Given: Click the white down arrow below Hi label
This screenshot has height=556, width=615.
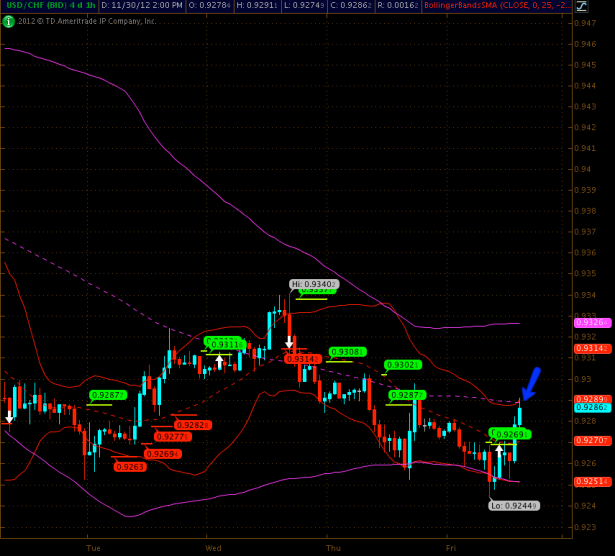Looking at the screenshot, I should click(289, 342).
